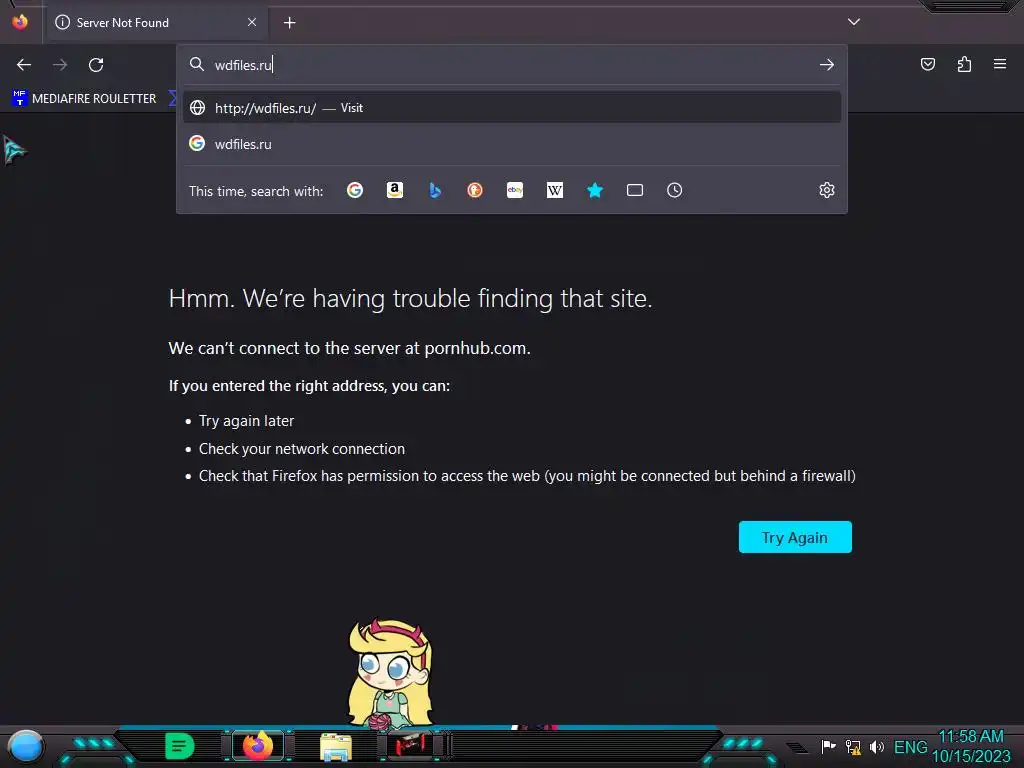This screenshot has width=1024, height=768.
Task: Click the Firefox taskbar icon
Action: click(258, 746)
